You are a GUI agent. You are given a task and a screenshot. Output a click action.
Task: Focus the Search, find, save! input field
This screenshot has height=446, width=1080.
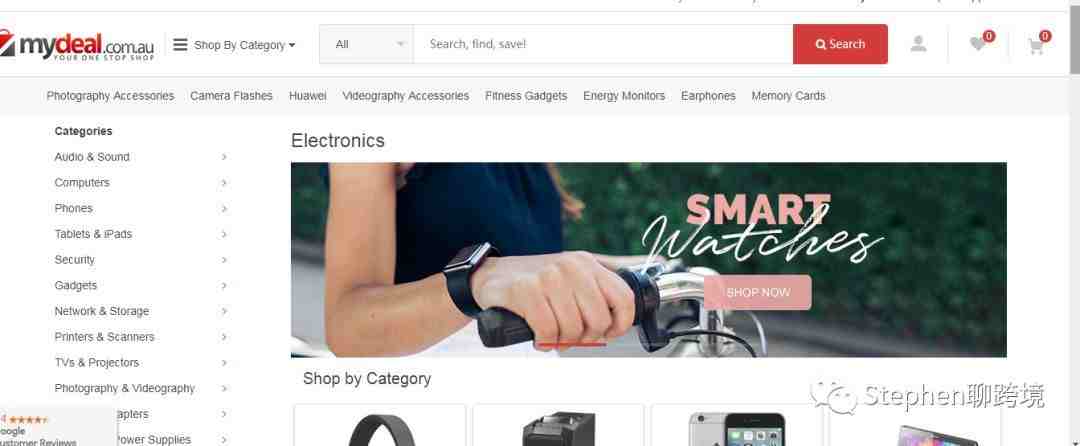pyautogui.click(x=603, y=44)
